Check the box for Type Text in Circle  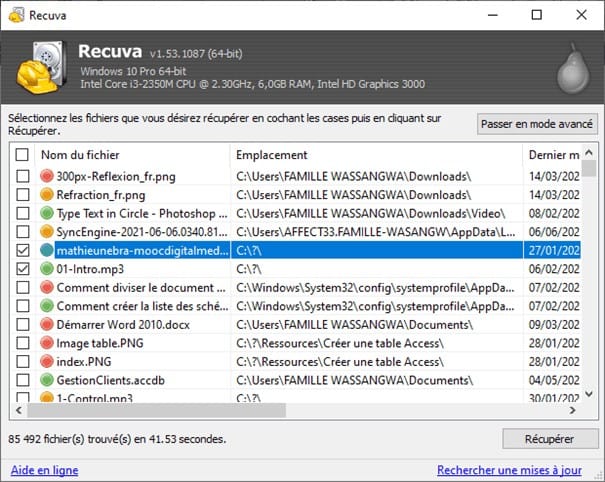click(23, 213)
